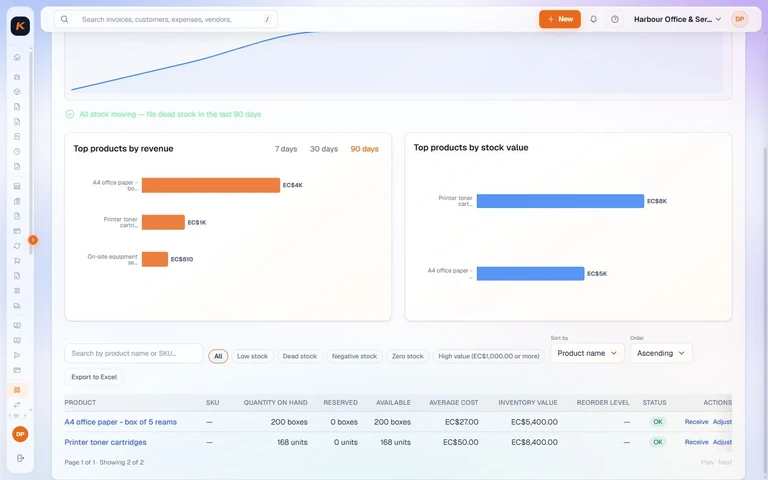Image resolution: width=768 pixels, height=480 pixels.
Task: Click the clock icon in the sidebar
Action: click(17, 151)
